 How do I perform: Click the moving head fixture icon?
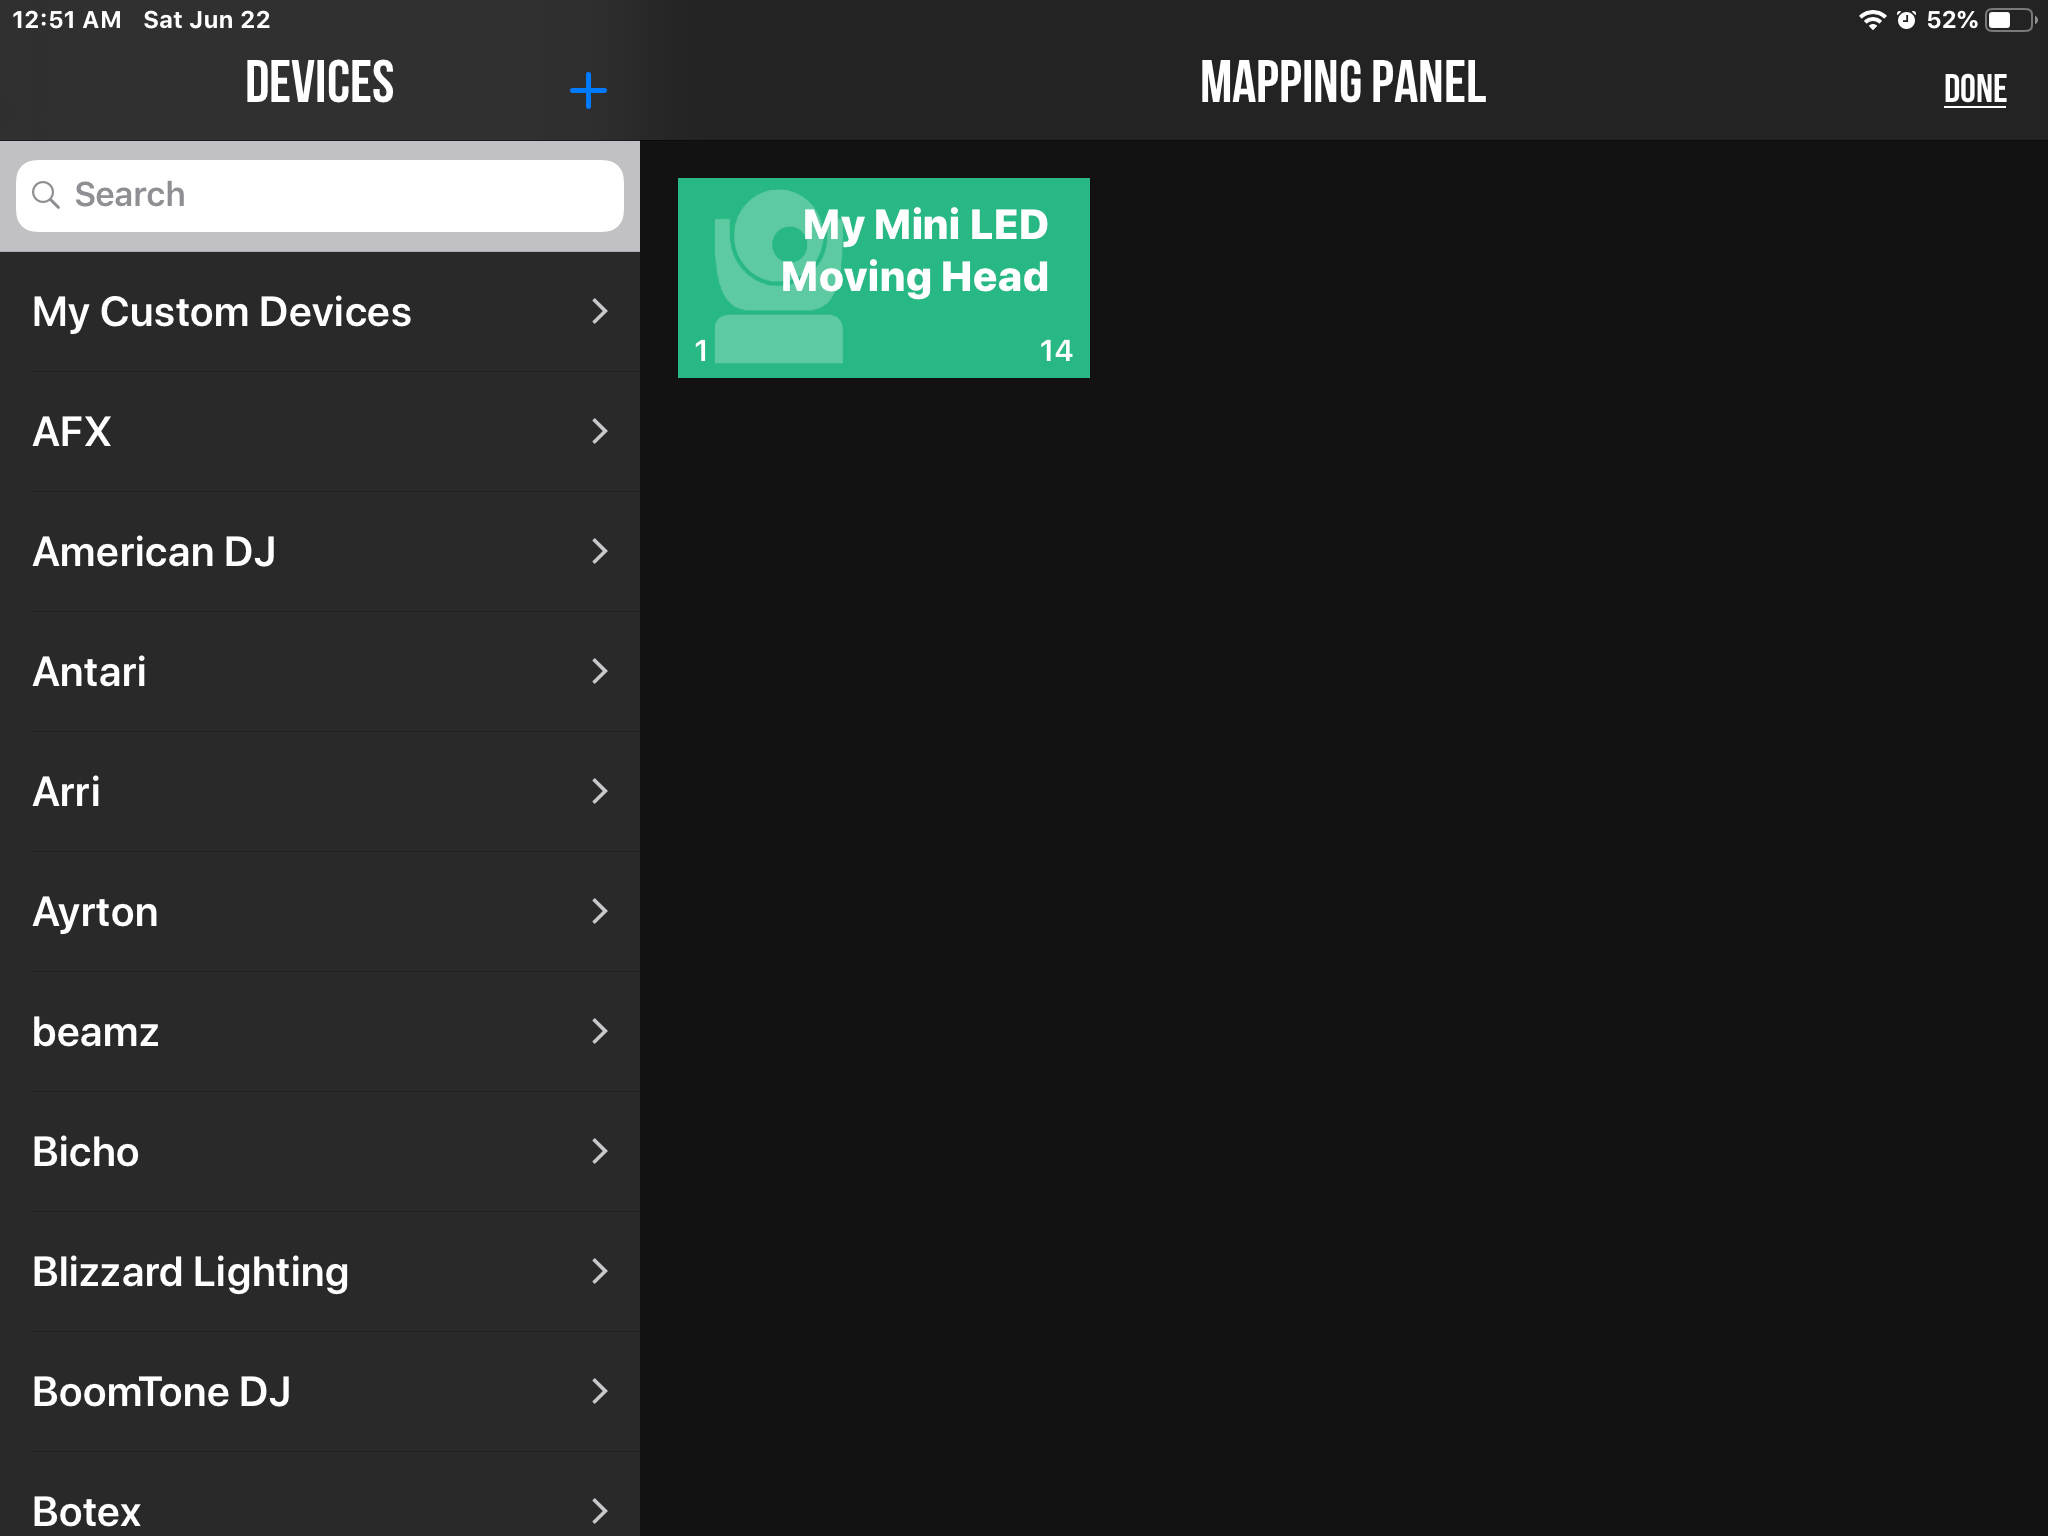[x=778, y=277]
